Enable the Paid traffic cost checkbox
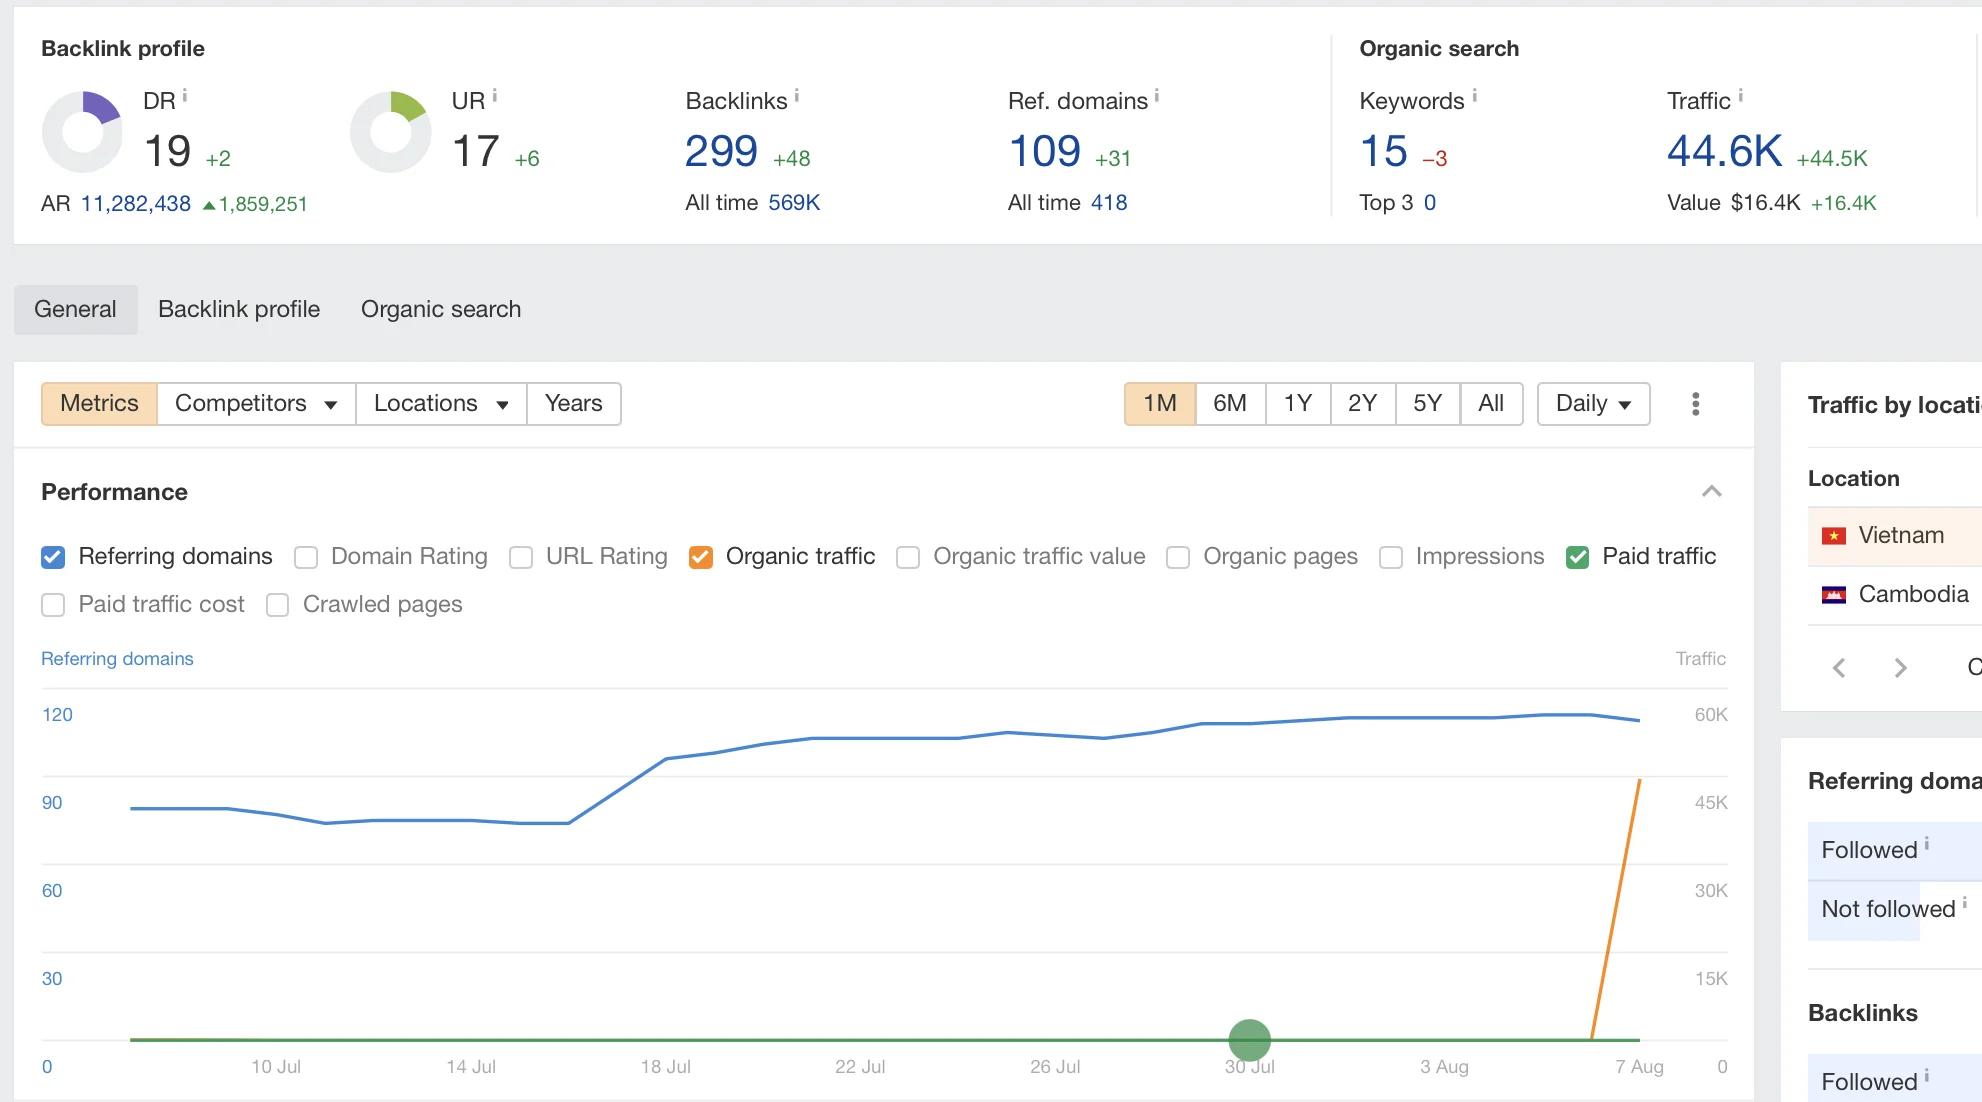 [x=53, y=605]
